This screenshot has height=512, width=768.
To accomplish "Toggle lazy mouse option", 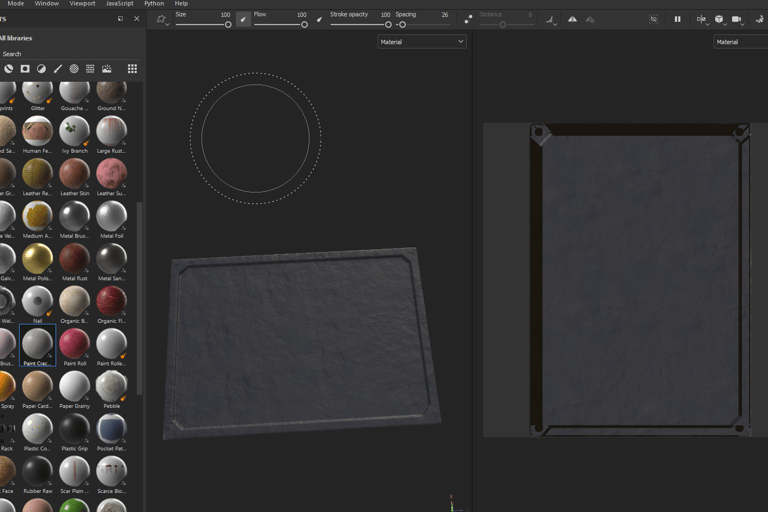I will tap(468, 19).
